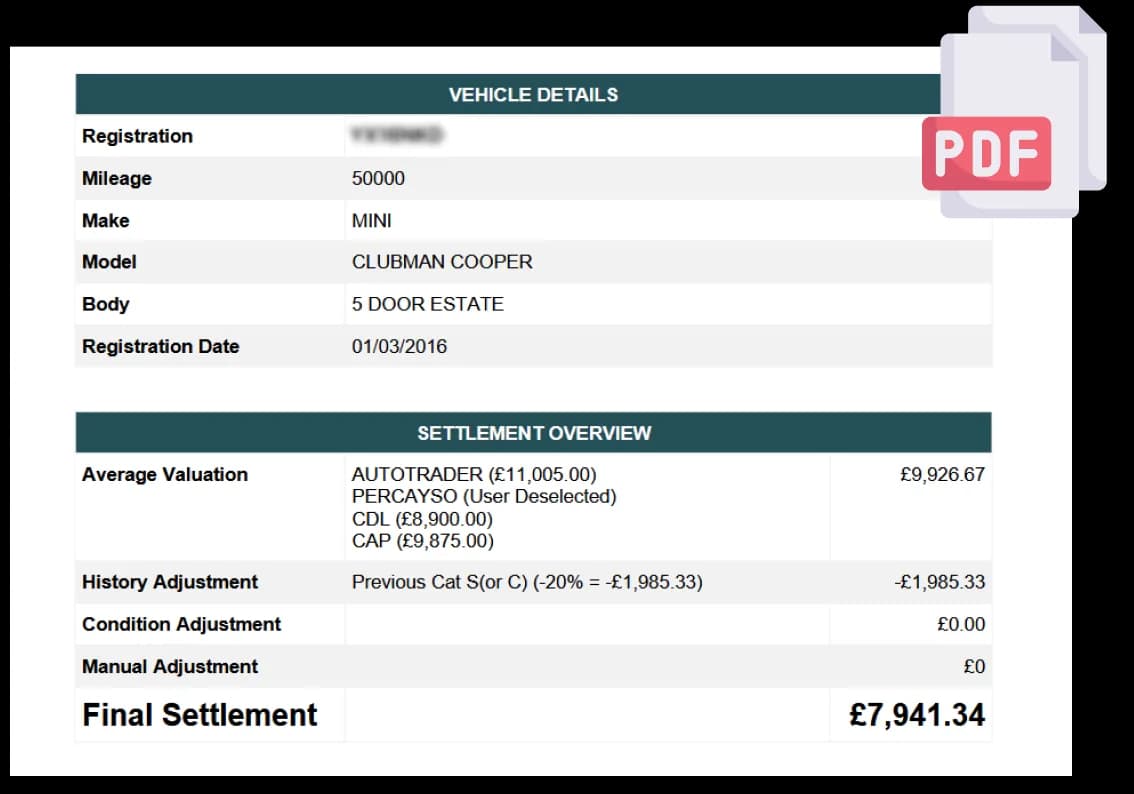Select the condition adjustment amount £0.00

tap(961, 624)
